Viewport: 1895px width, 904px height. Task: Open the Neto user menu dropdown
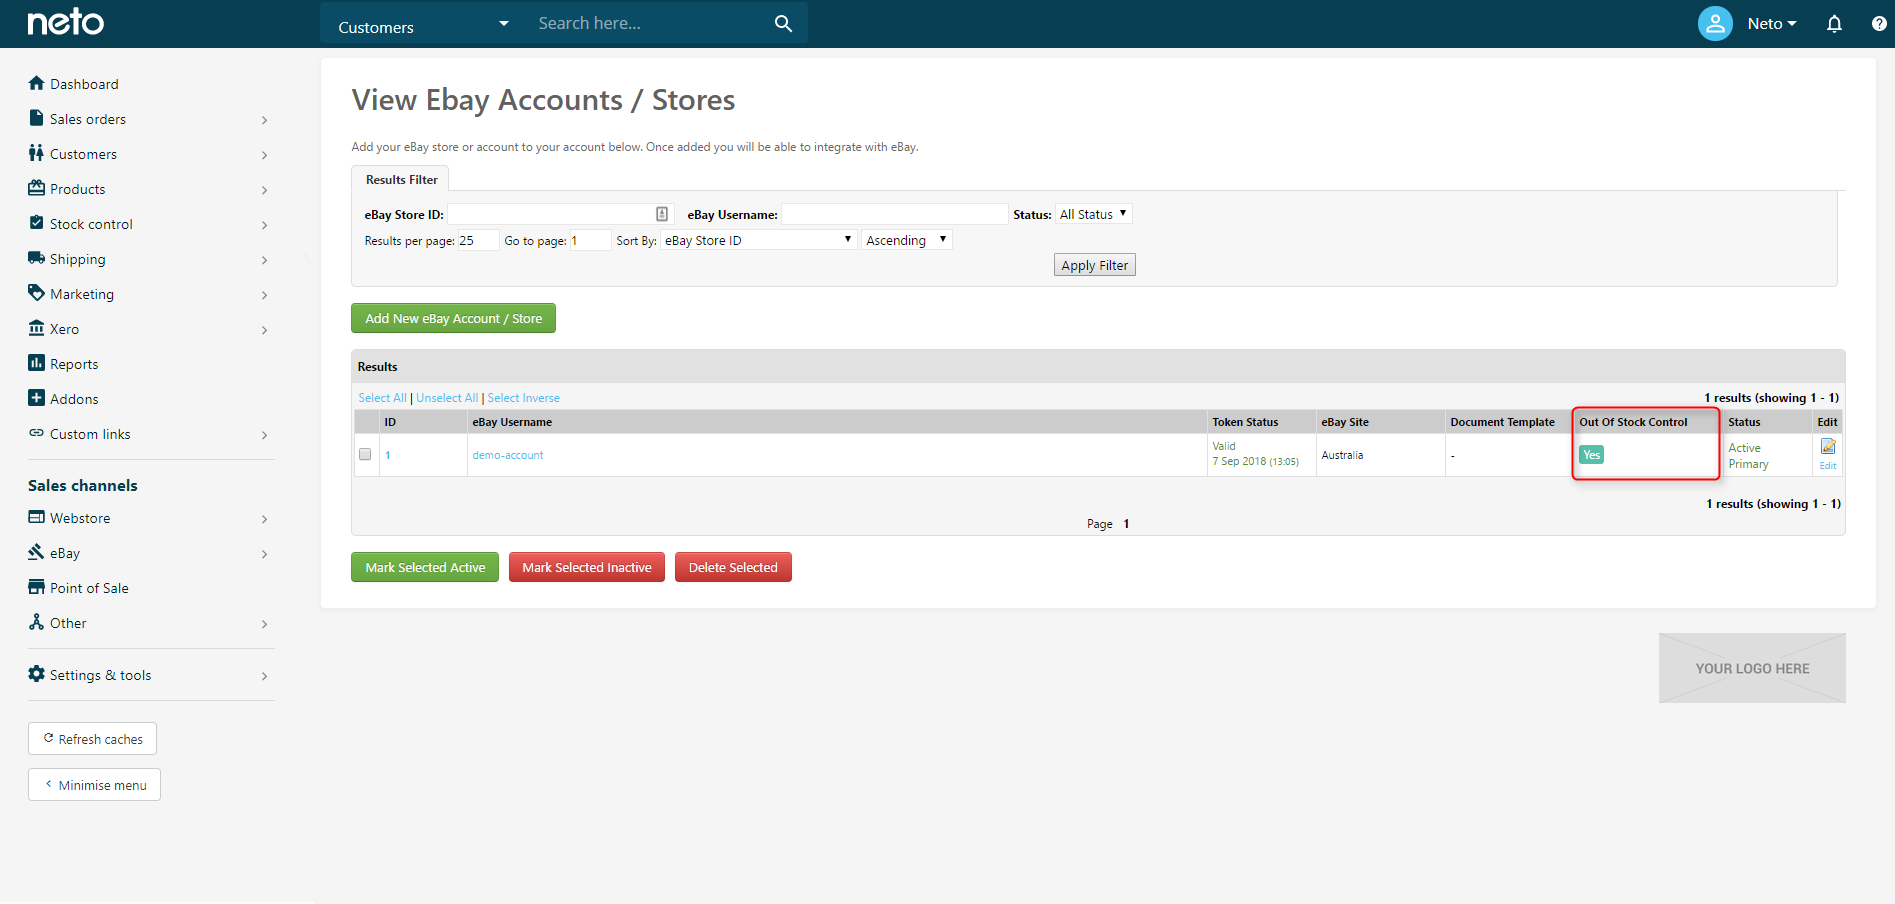coord(1772,23)
